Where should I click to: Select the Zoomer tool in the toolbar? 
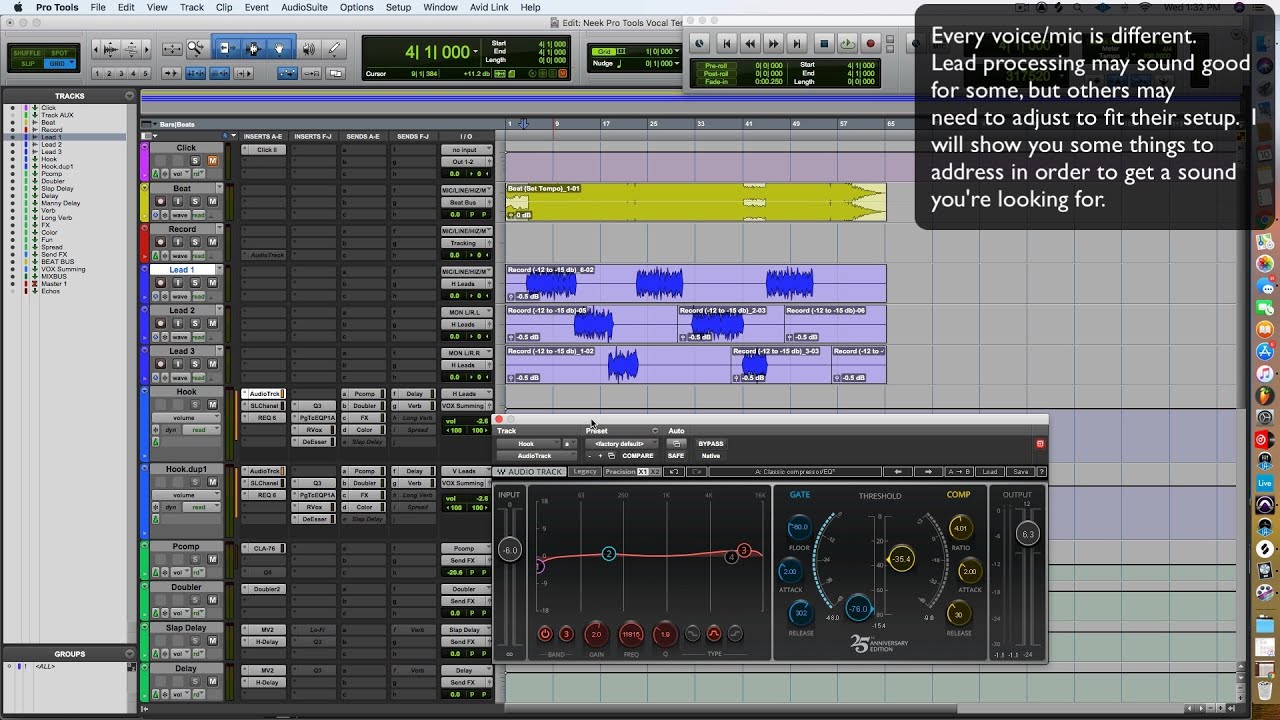(x=196, y=48)
